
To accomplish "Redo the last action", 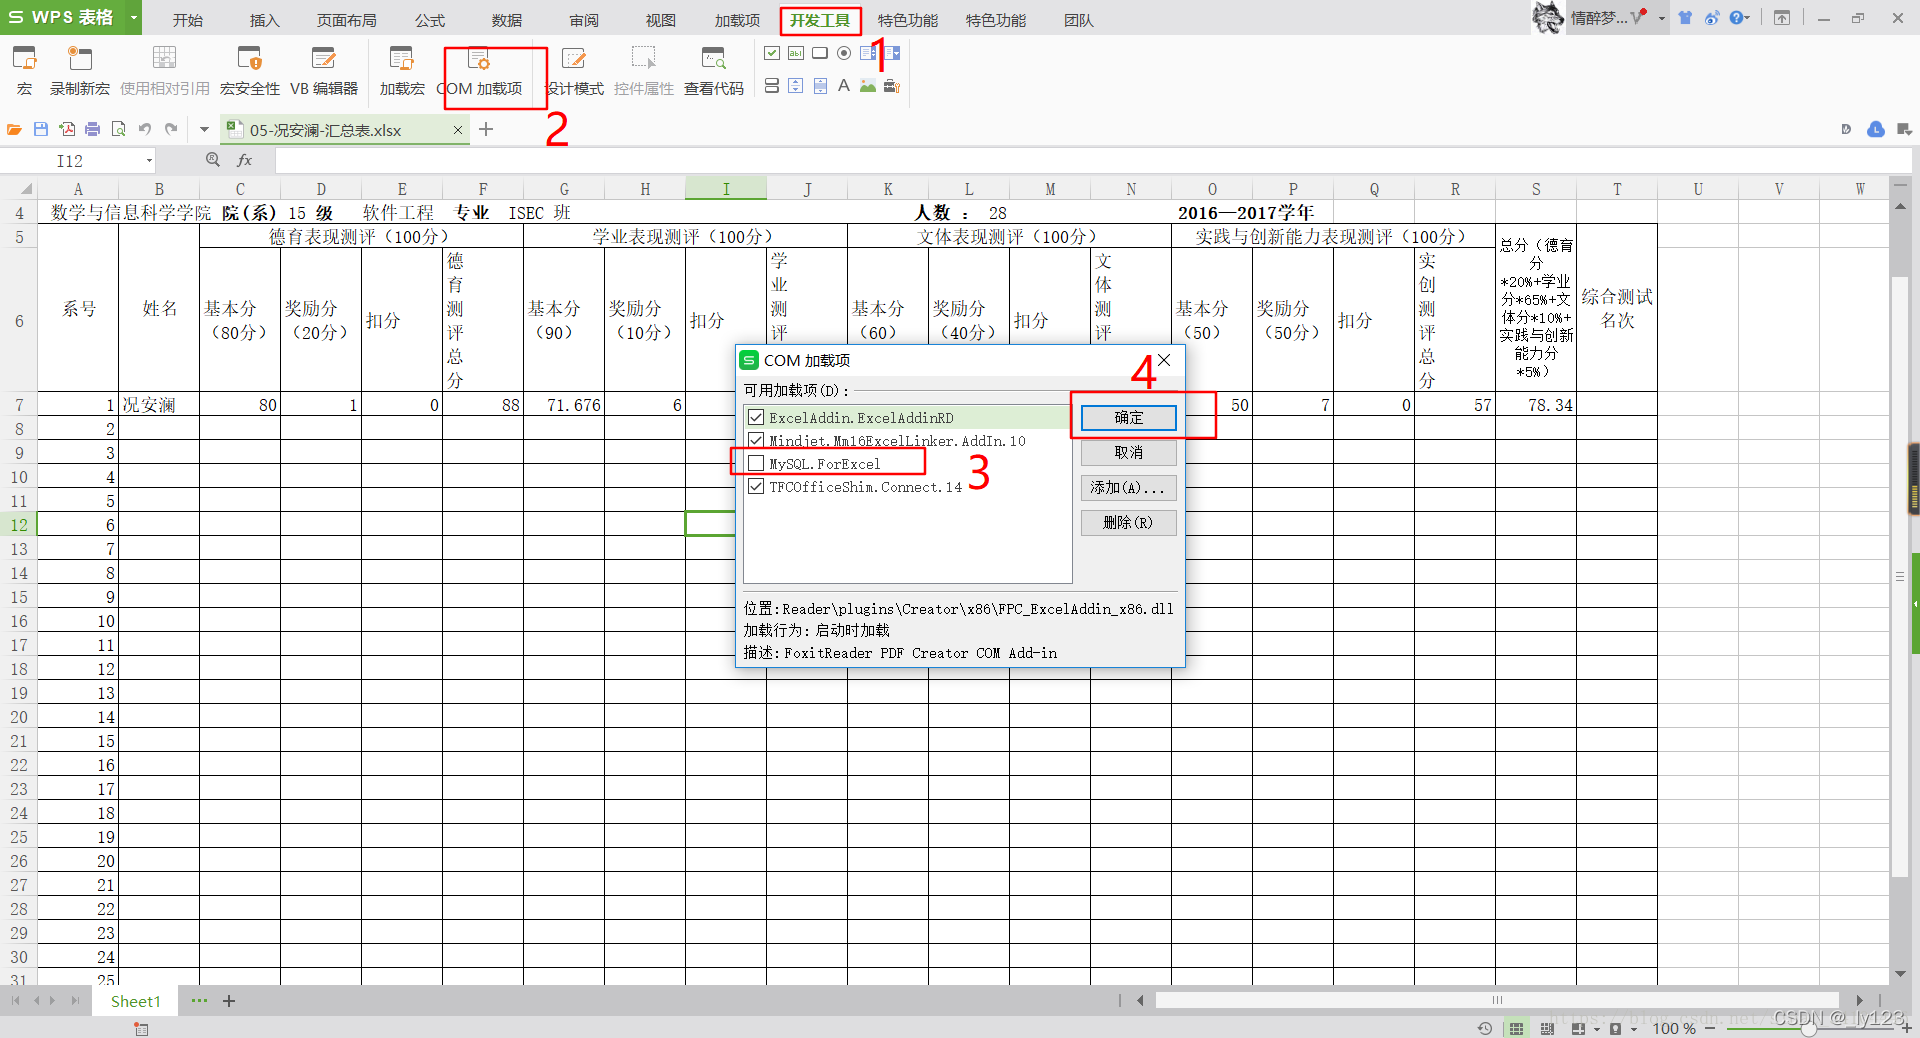I will [171, 129].
